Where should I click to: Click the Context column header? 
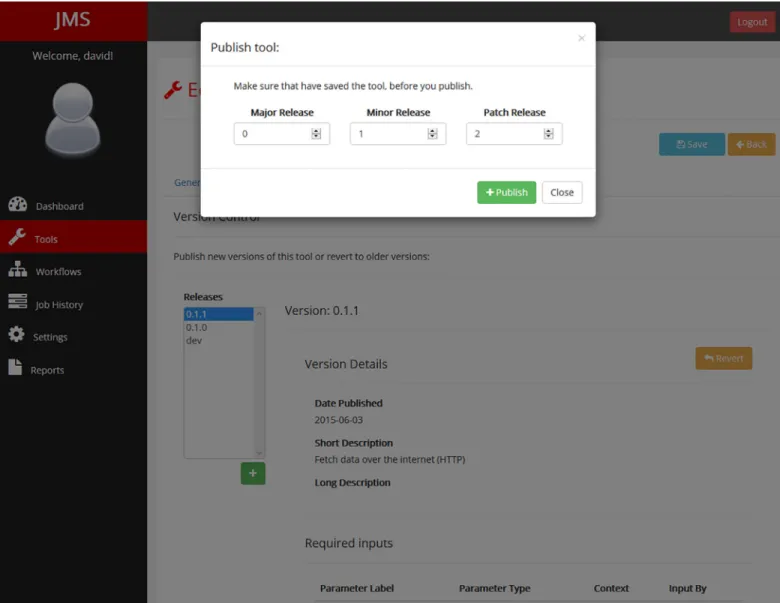tap(611, 588)
